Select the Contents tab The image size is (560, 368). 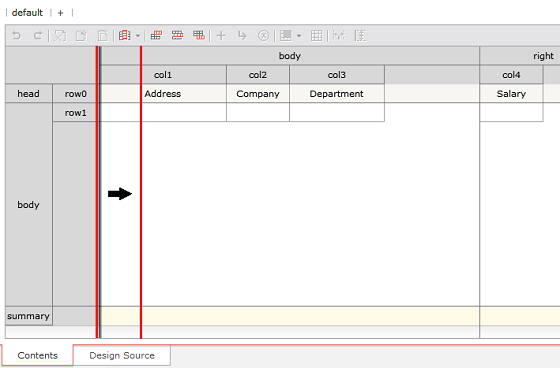point(38,355)
